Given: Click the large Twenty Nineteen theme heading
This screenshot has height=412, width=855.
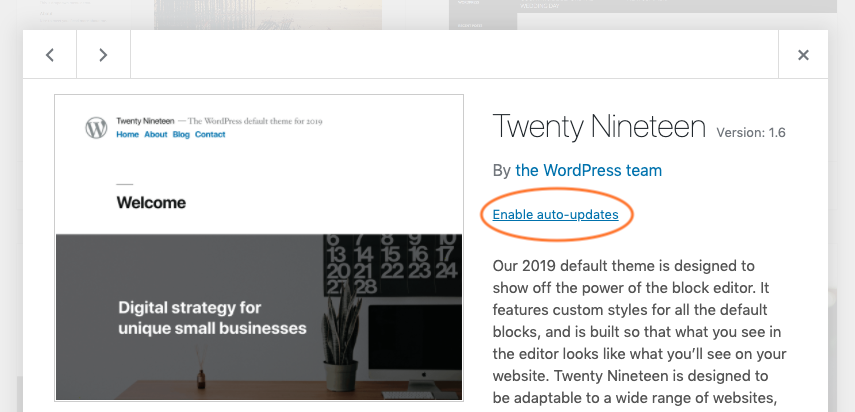Looking at the screenshot, I should coord(599,127).
